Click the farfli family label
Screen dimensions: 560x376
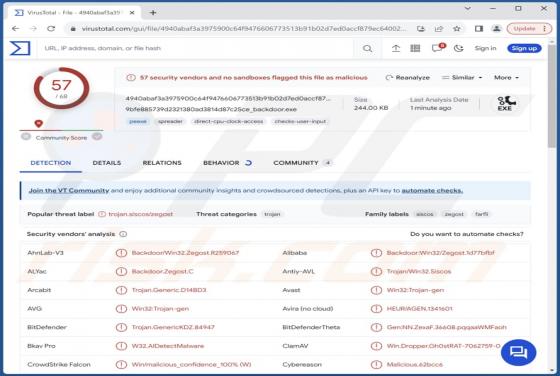(x=481, y=214)
